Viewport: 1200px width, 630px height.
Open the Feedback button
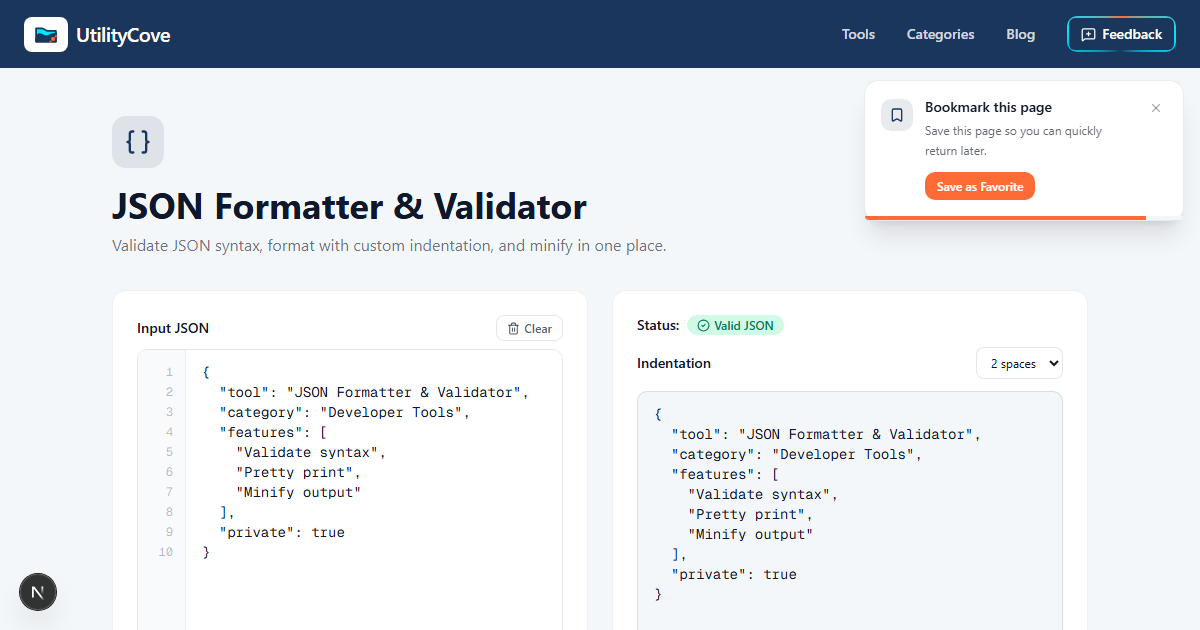coord(1121,34)
